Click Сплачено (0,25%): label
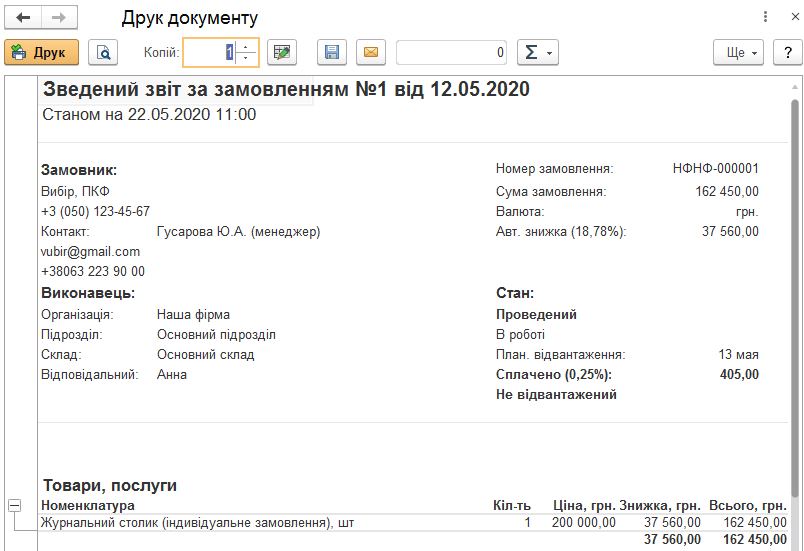 click(x=554, y=375)
